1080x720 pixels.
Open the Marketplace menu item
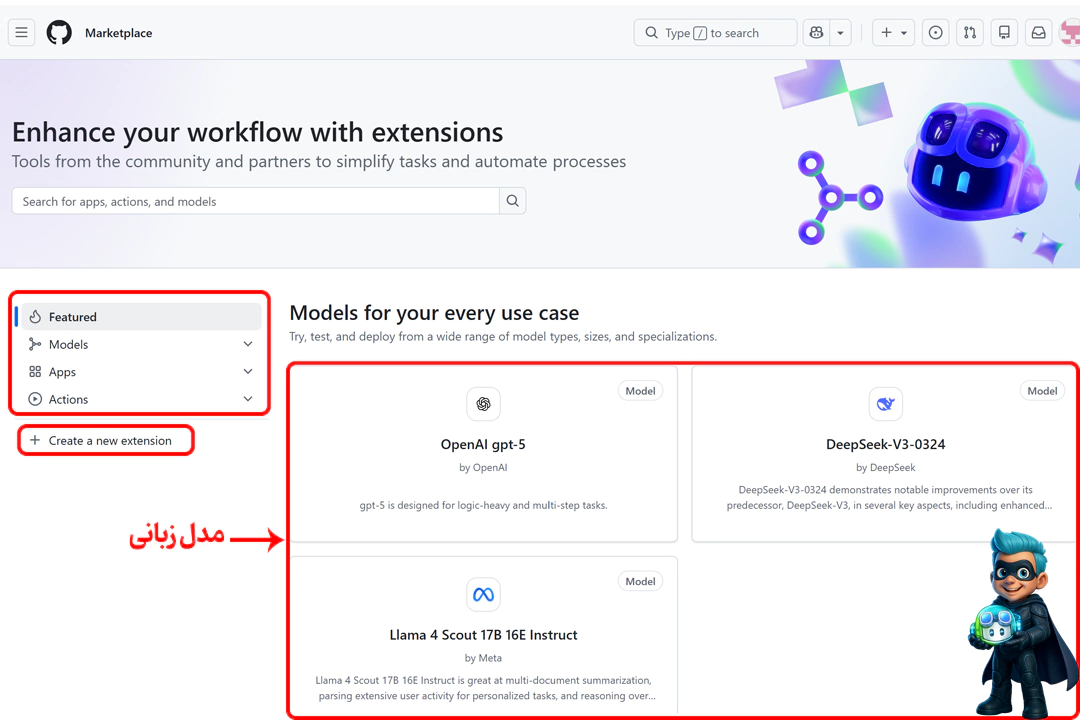pos(118,32)
